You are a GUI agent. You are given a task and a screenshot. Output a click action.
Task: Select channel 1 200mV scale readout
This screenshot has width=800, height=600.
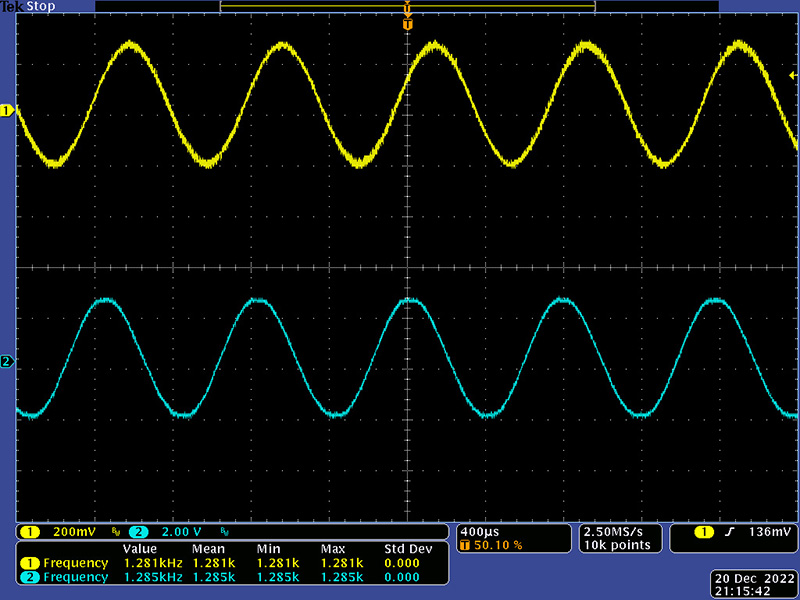pyautogui.click(x=74, y=532)
